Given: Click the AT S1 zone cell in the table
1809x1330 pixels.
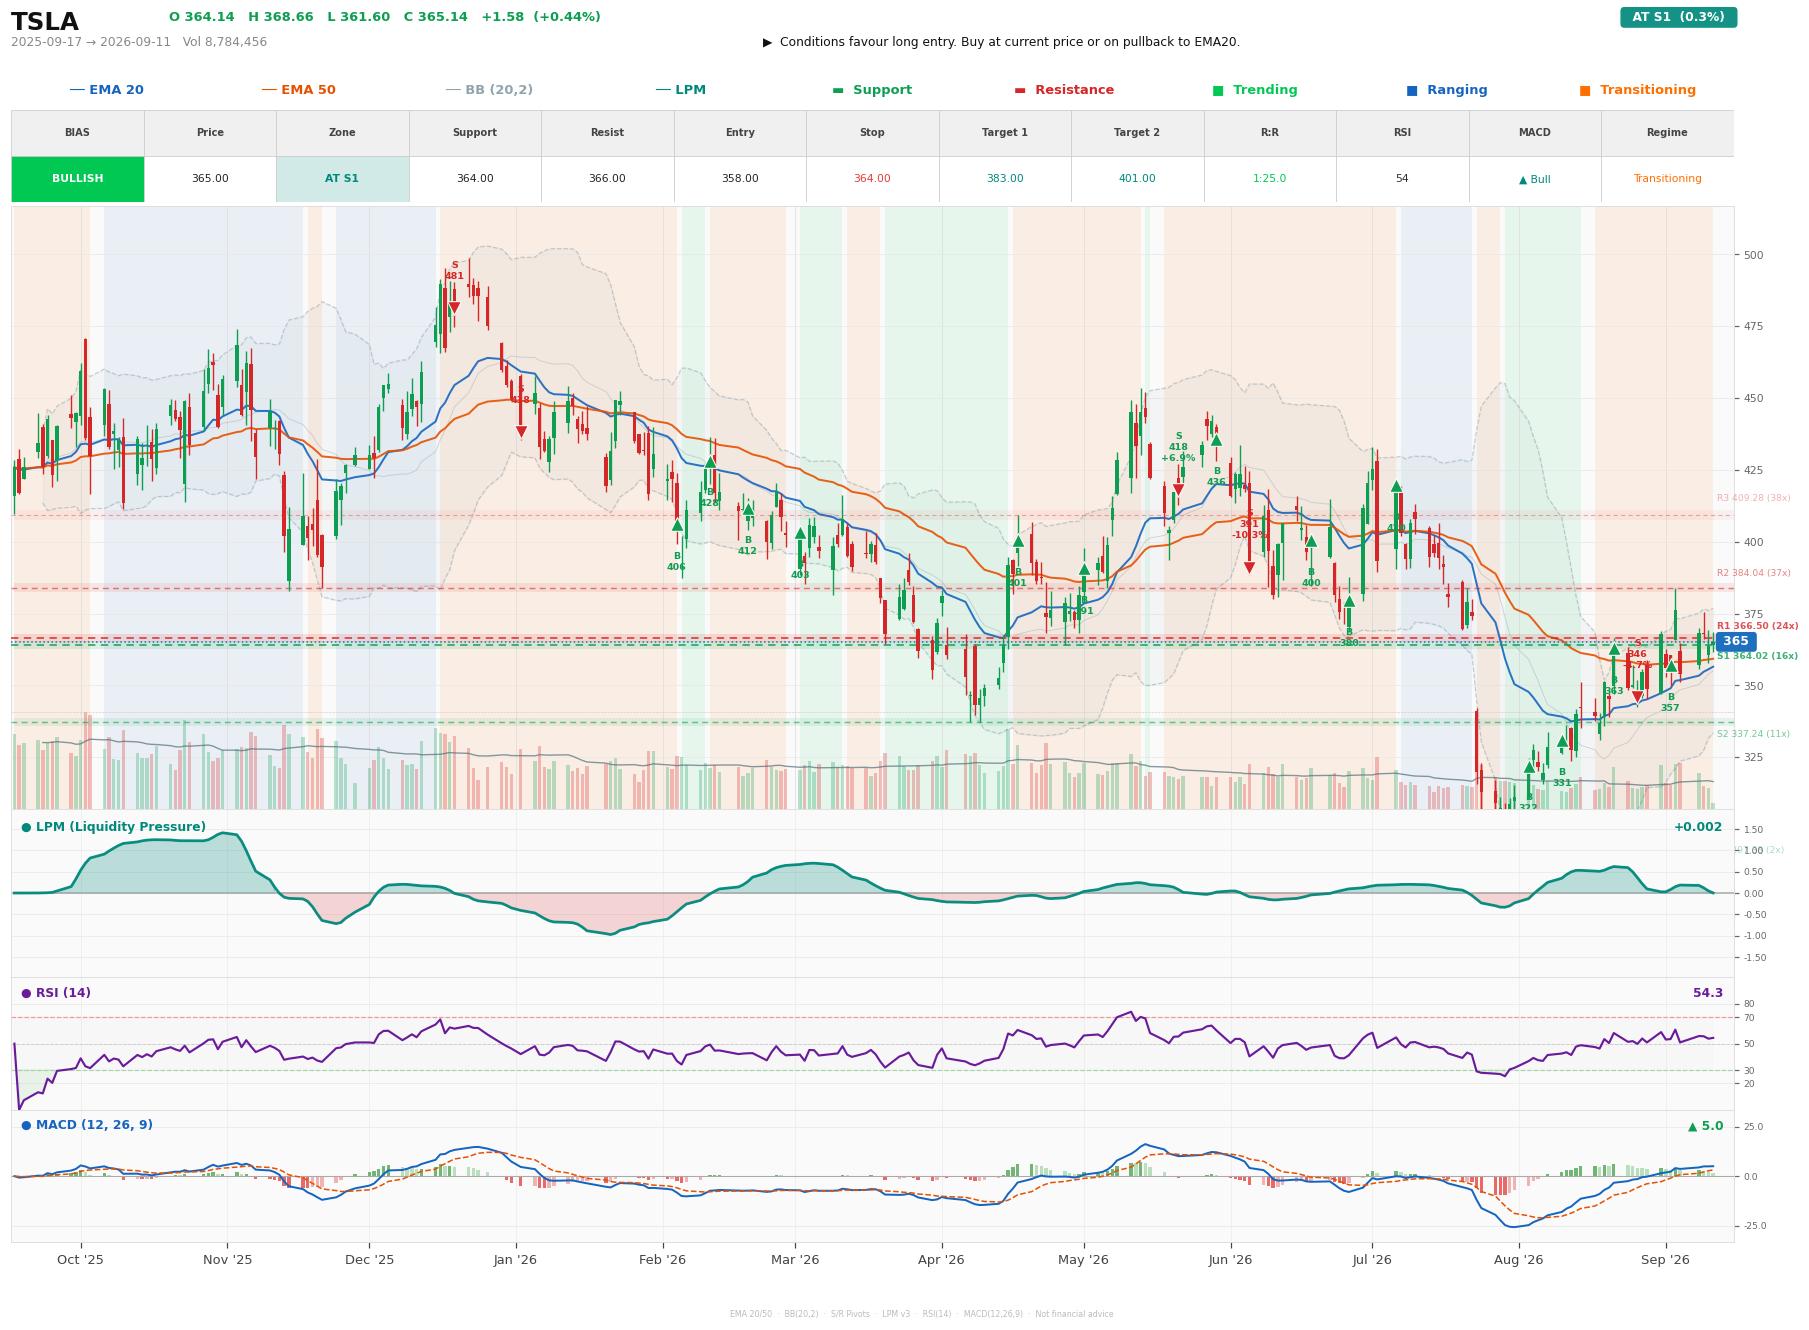Looking at the screenshot, I should pyautogui.click(x=342, y=179).
